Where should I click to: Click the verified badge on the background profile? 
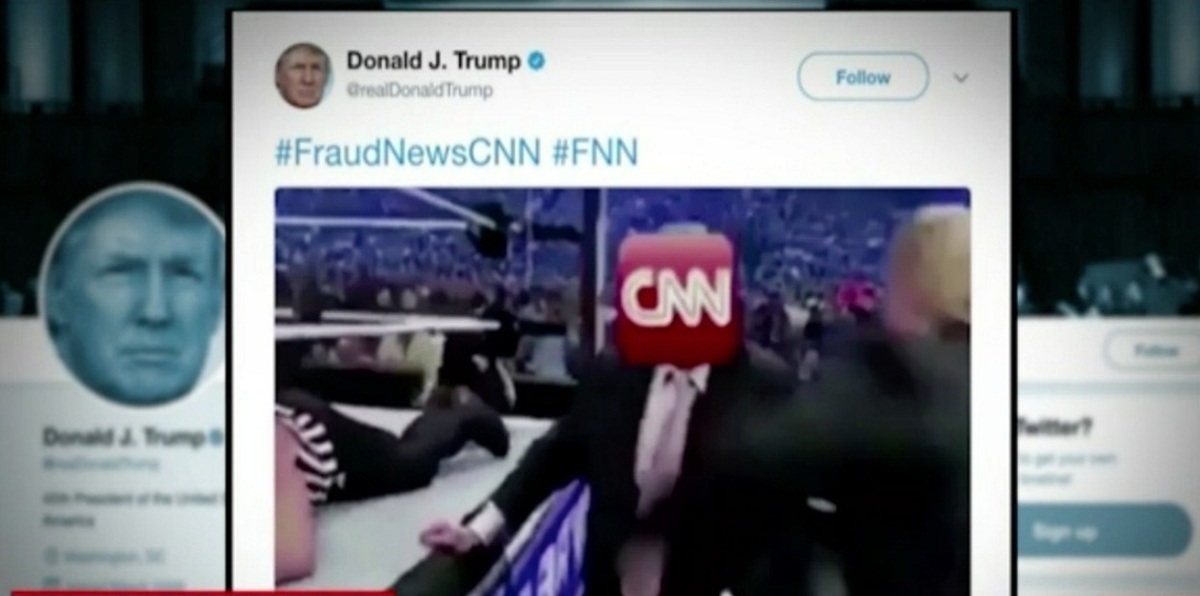point(214,437)
